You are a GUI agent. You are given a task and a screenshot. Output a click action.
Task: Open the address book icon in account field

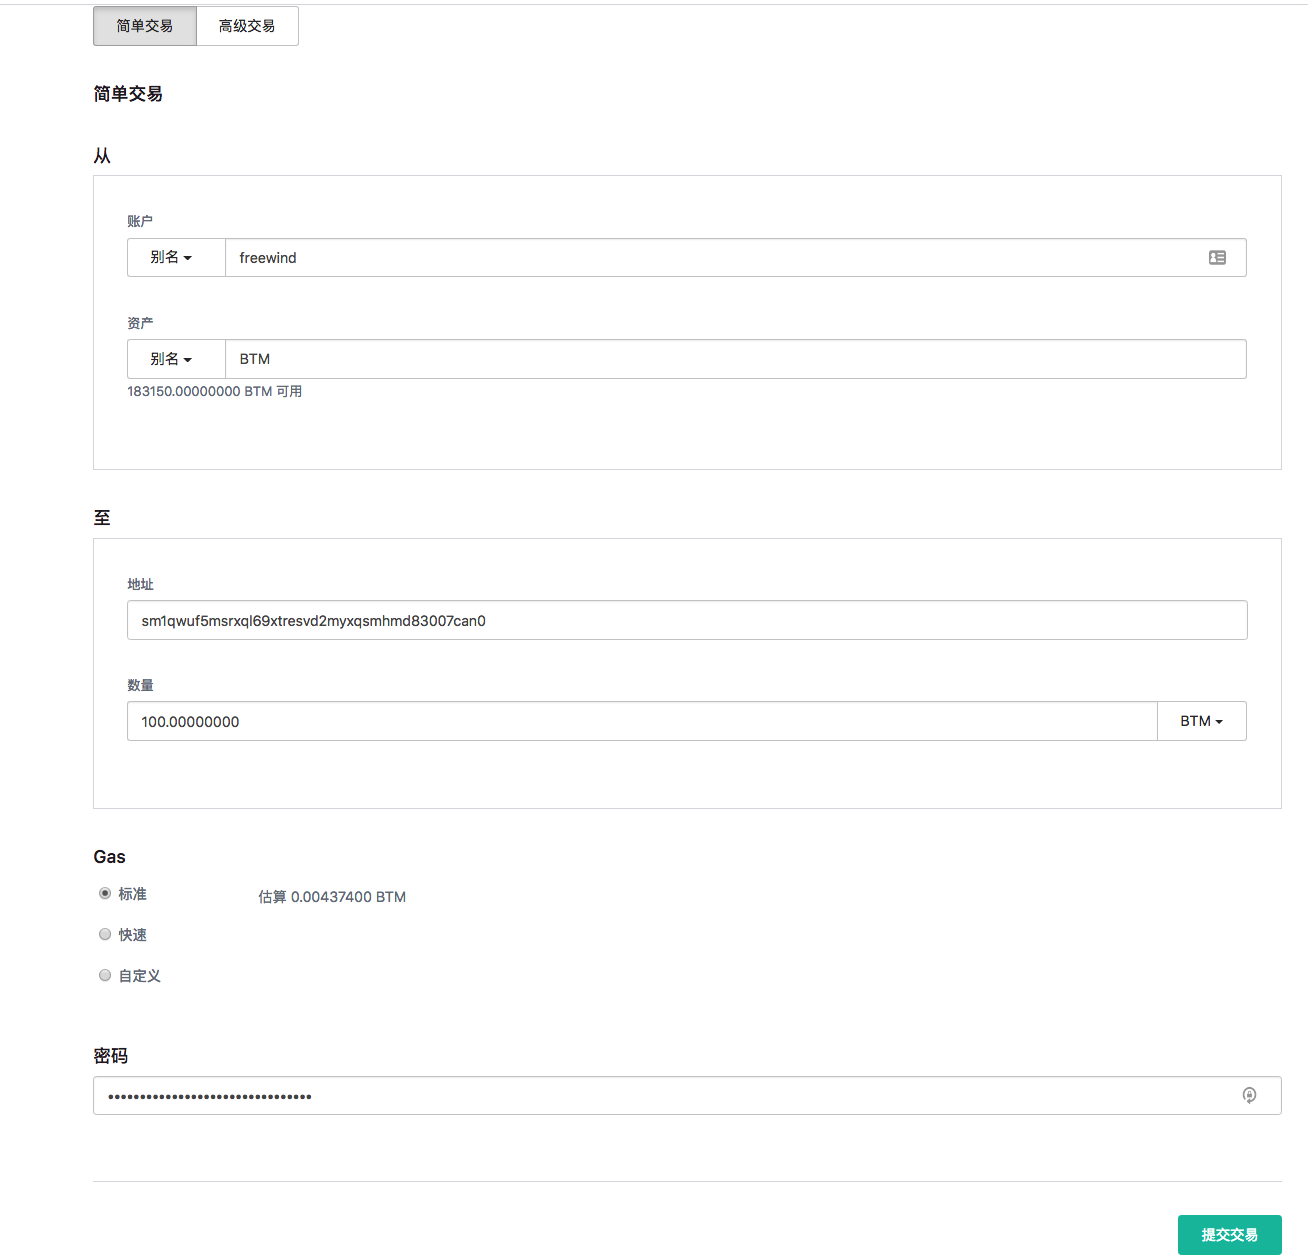pos(1217,257)
